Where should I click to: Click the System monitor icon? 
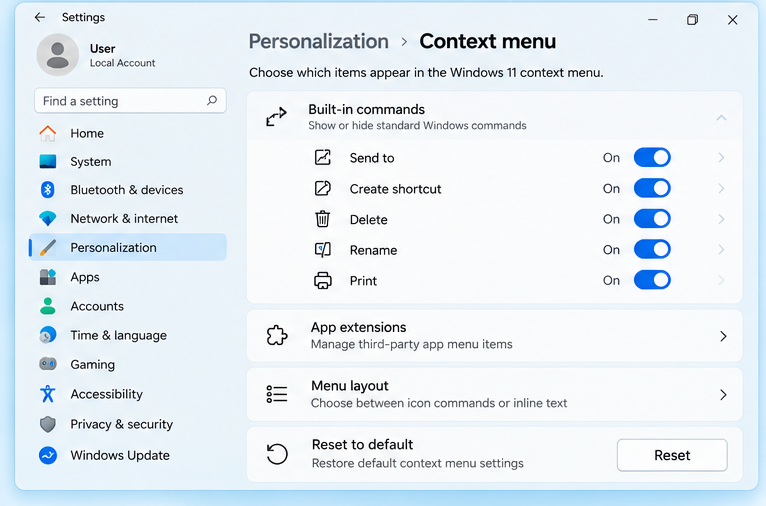[48, 162]
